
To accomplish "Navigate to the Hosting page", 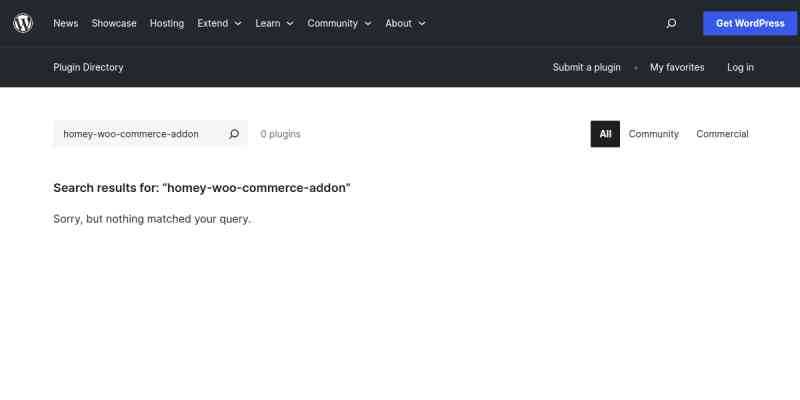I will (x=167, y=23).
